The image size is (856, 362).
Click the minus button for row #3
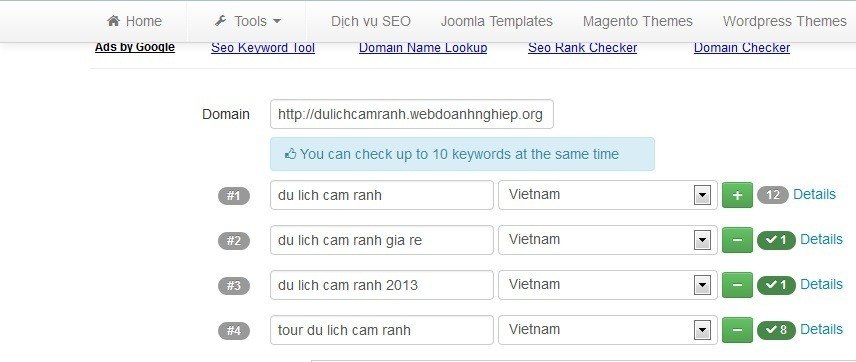[737, 285]
